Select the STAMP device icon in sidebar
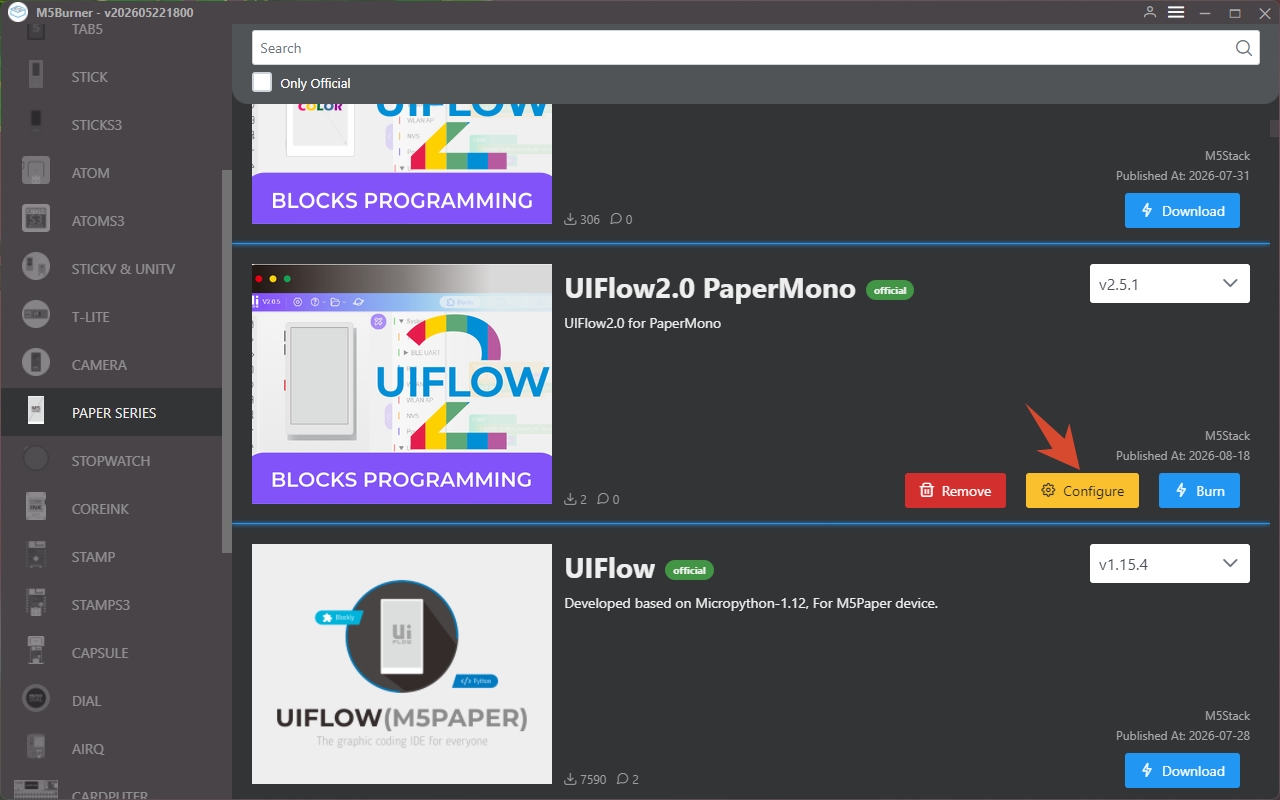Screen dimensions: 1280x800 36,556
